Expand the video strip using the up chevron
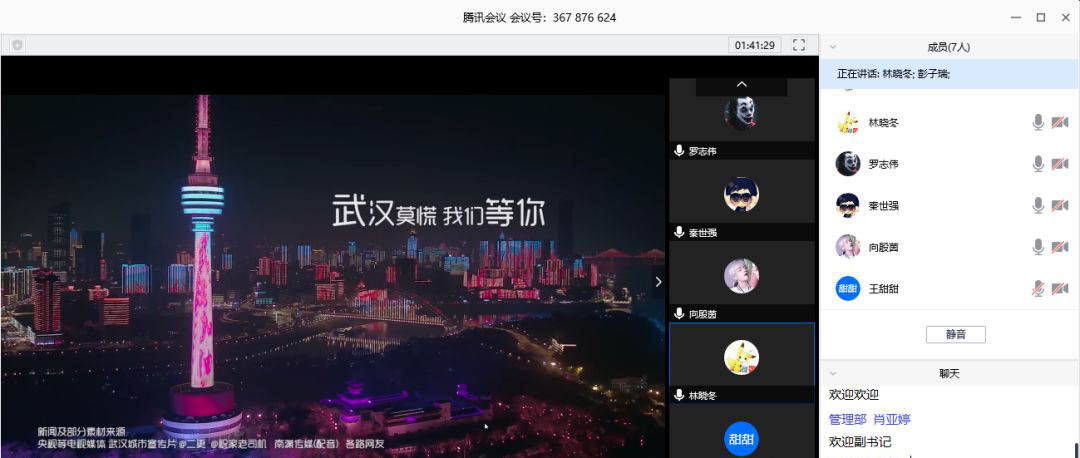Image resolution: width=1080 pixels, height=458 pixels. [x=741, y=84]
